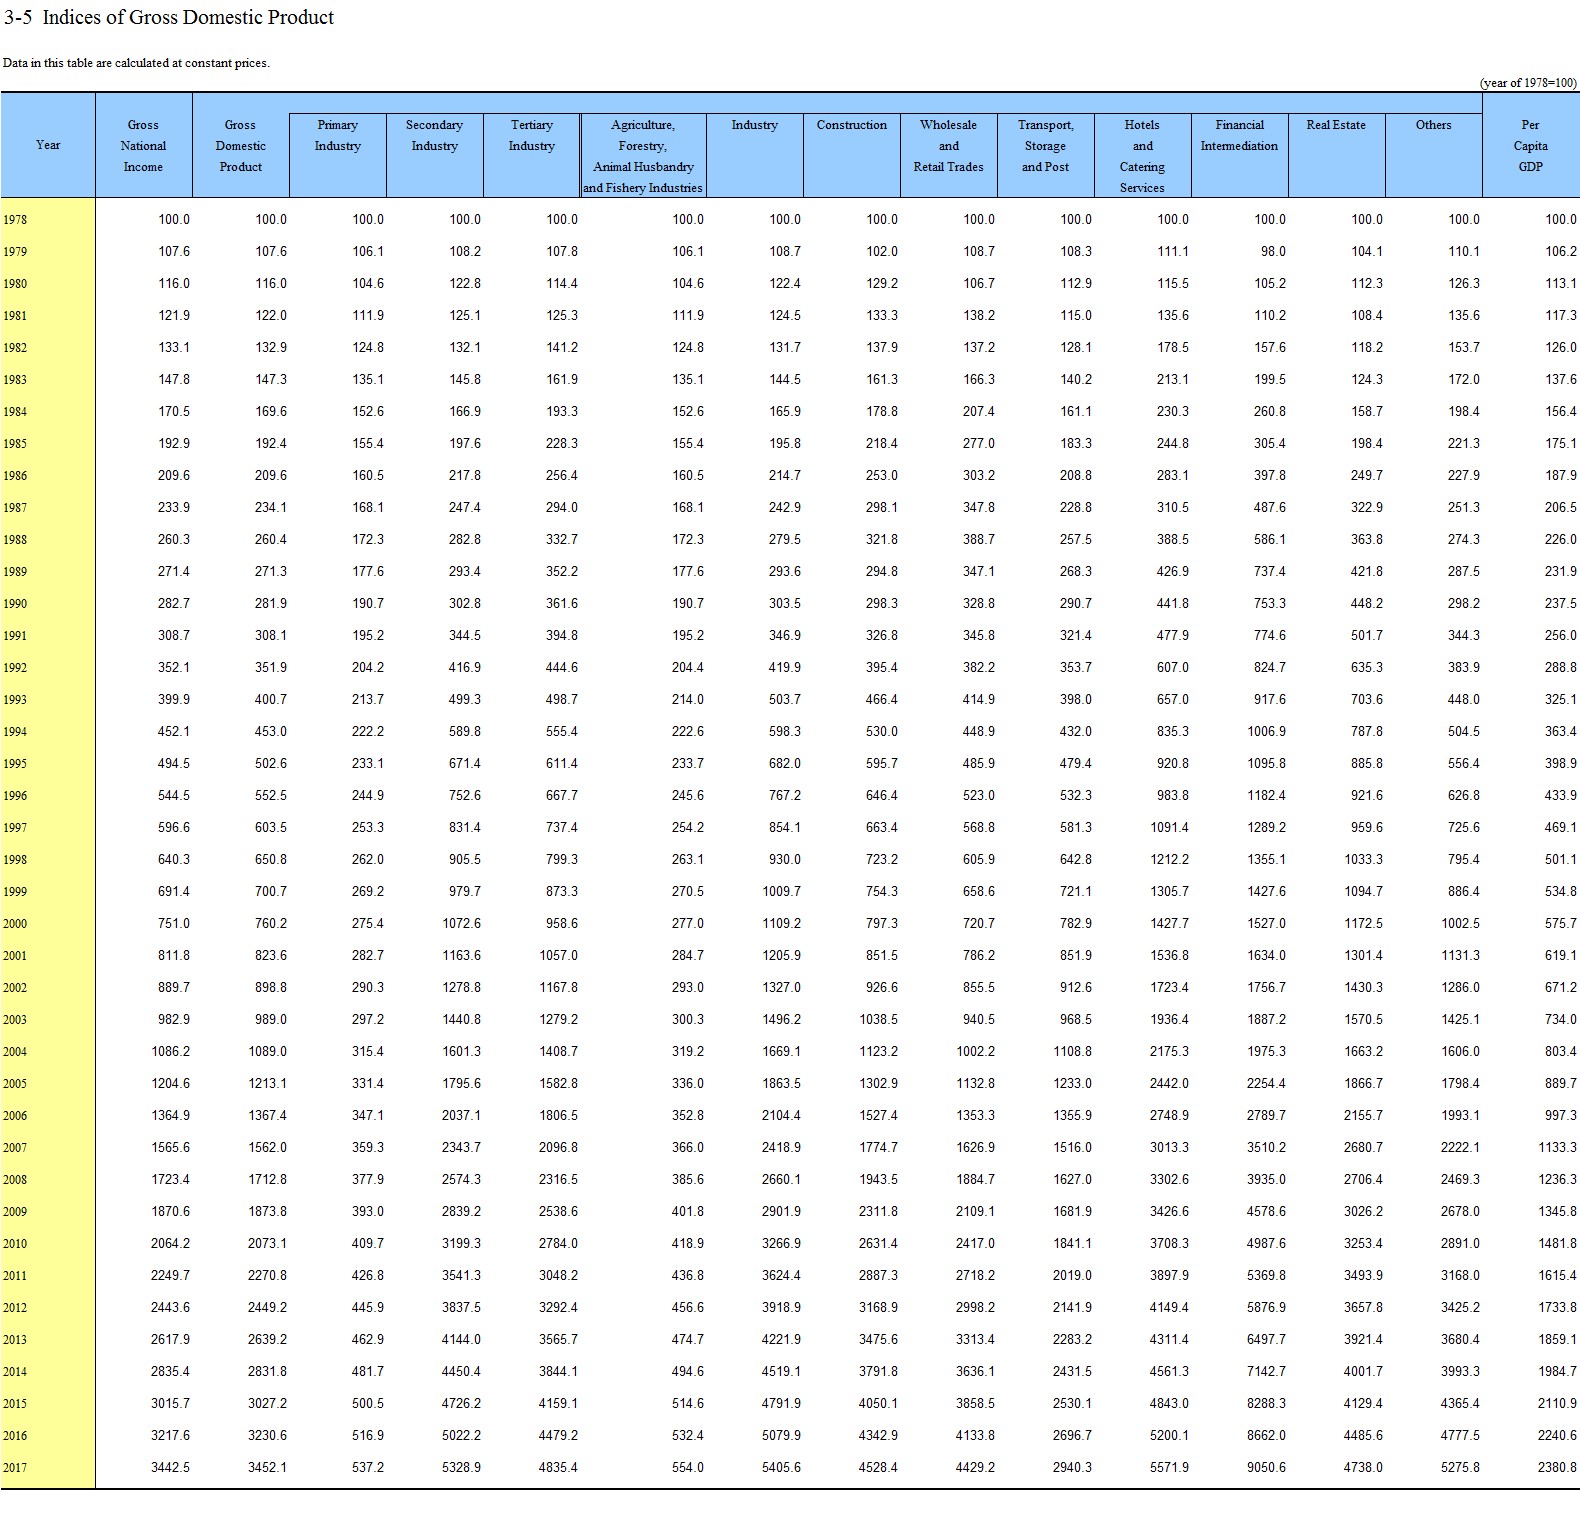This screenshot has height=1522, width=1580.
Task: Click the 1982 Hotels and Catering value 178.5
Action: click(x=1173, y=347)
